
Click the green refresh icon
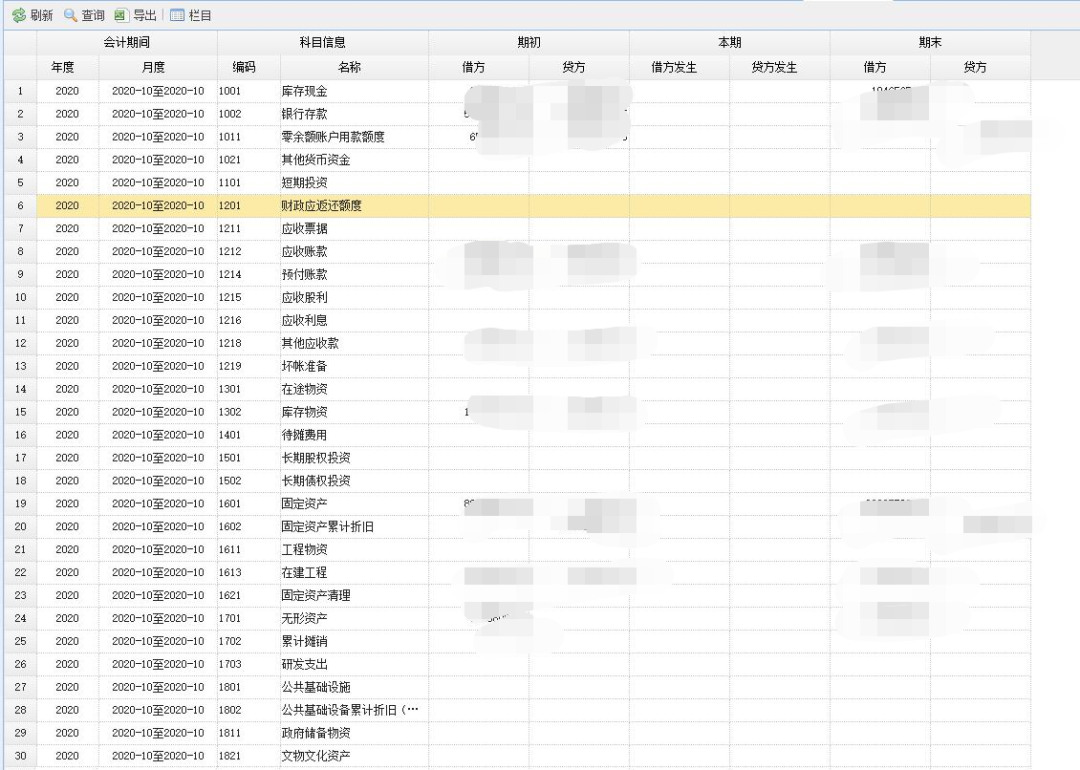[x=19, y=15]
